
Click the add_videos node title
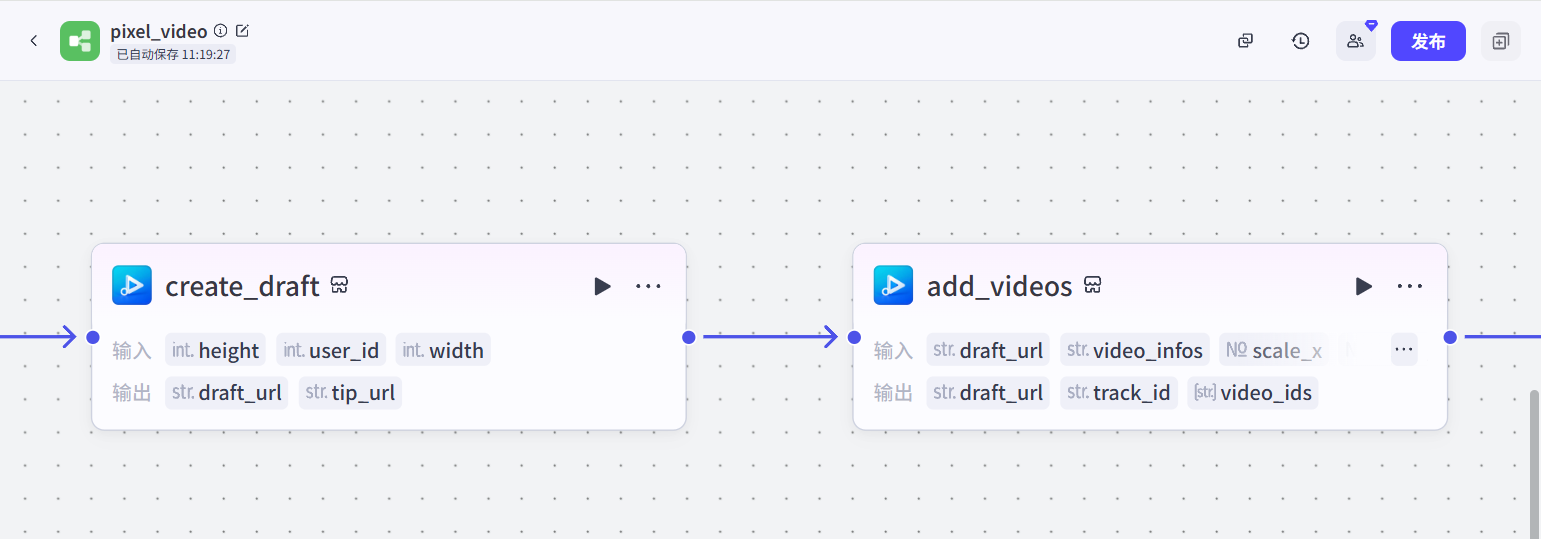[1000, 287]
